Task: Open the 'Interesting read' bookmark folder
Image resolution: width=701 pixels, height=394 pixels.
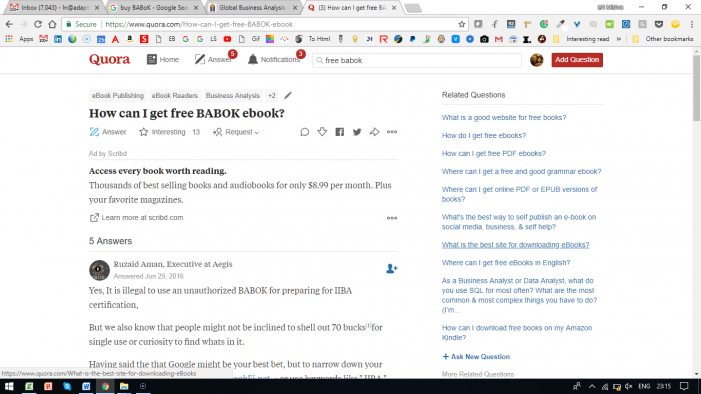Action: [x=582, y=39]
